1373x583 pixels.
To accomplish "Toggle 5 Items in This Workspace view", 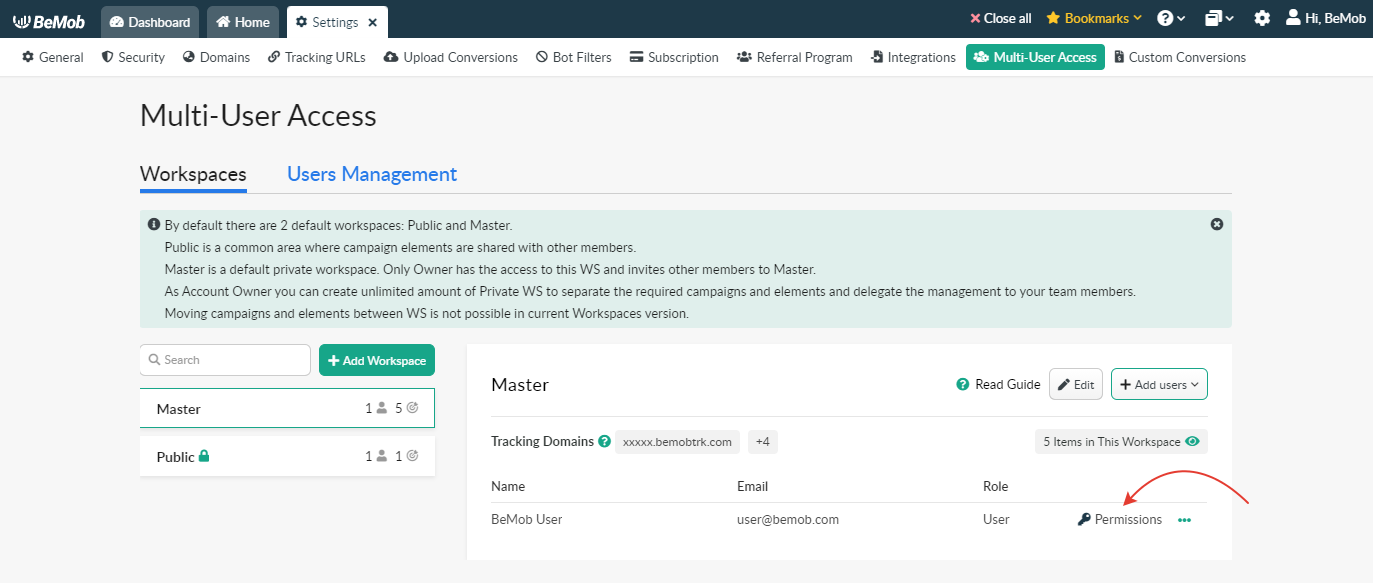I will click(1121, 441).
